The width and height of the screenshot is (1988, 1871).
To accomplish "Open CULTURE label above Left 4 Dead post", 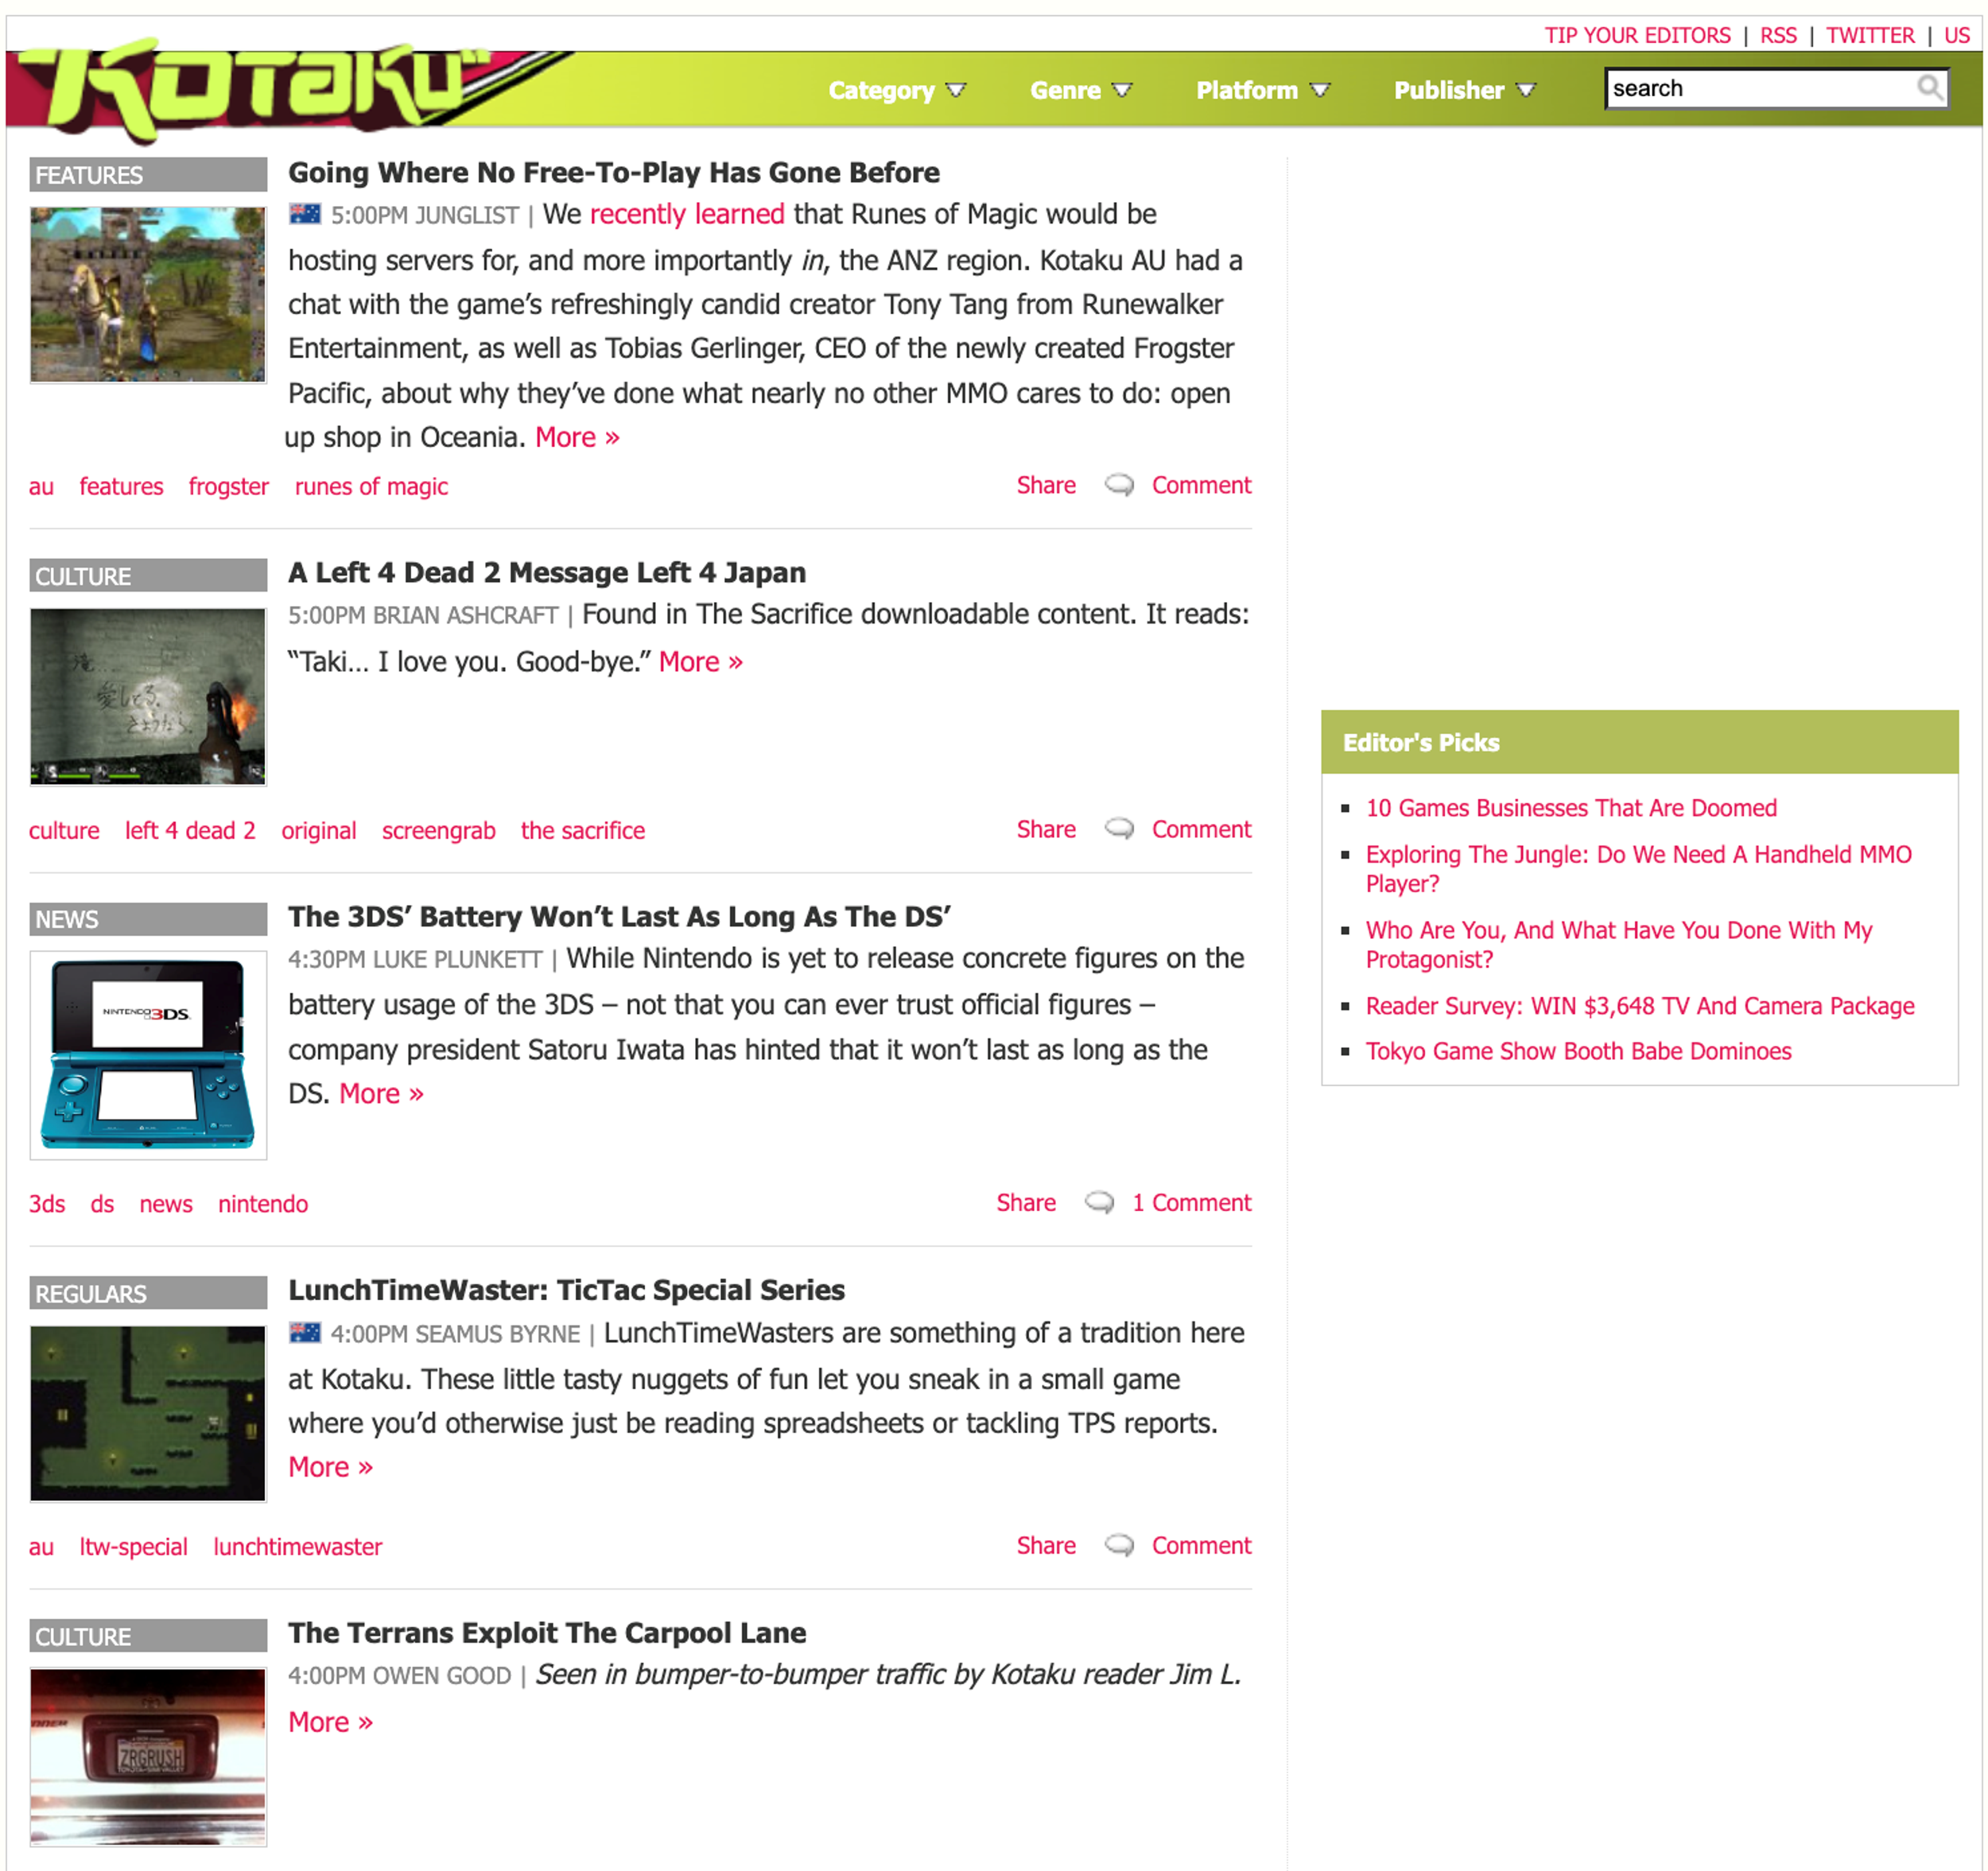I will pos(148,576).
